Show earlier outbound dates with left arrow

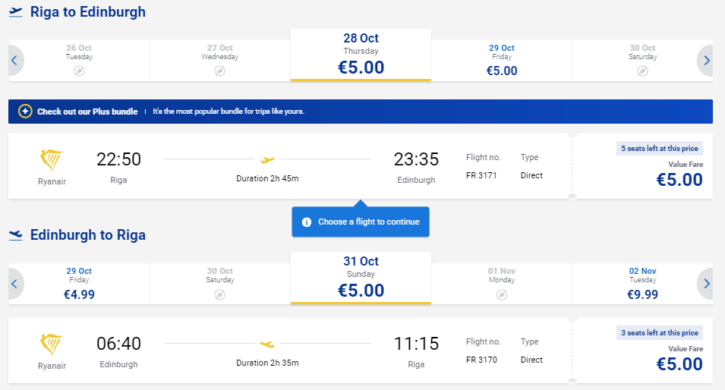(x=15, y=60)
